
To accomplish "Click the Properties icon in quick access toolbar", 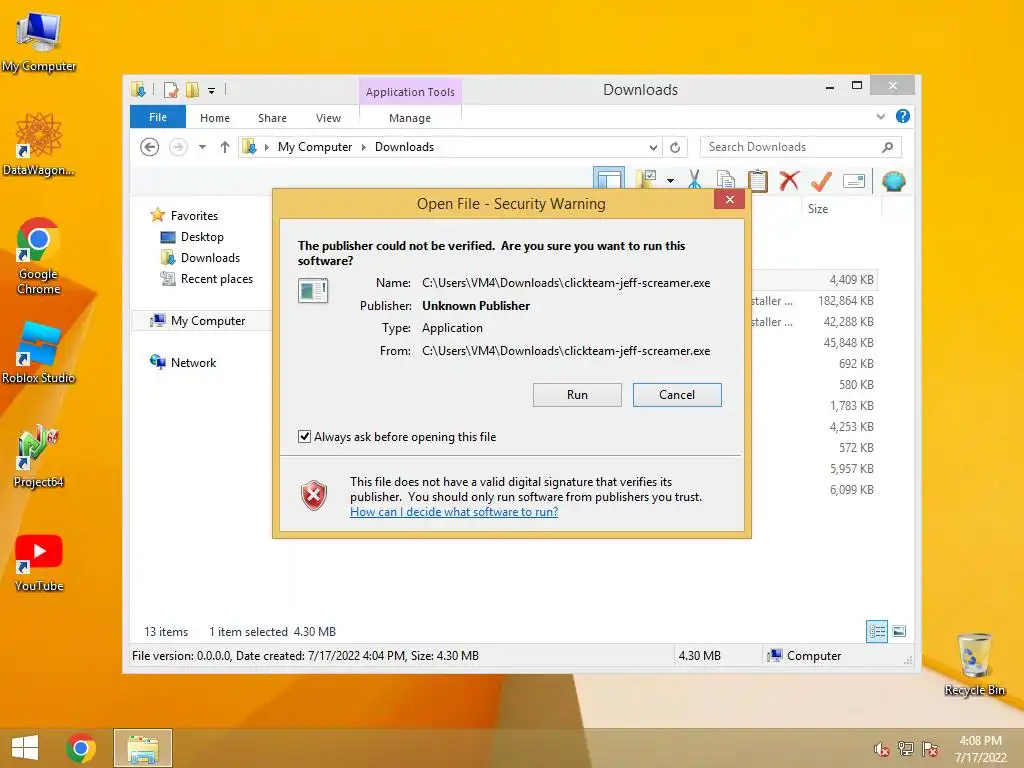I will pos(171,89).
